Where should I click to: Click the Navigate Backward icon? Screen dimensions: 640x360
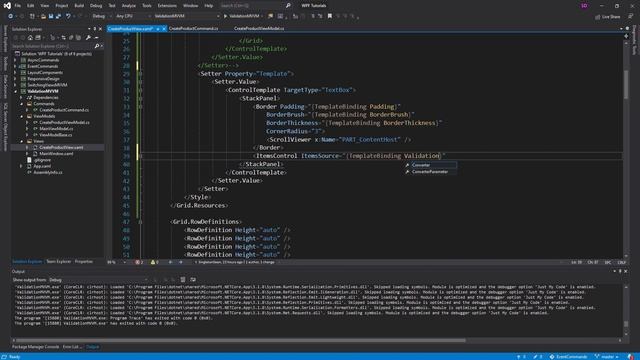(x=10, y=16)
